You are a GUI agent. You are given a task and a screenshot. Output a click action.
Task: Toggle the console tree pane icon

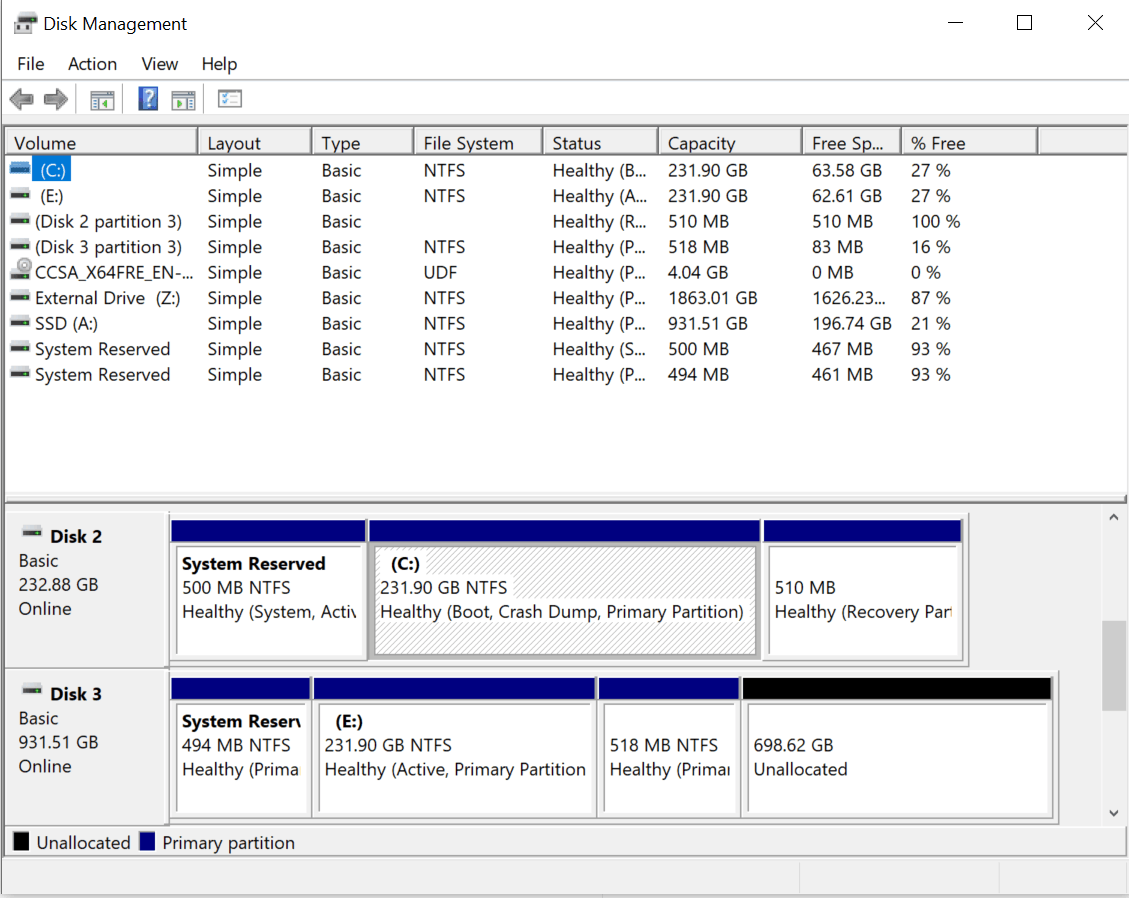[x=102, y=100]
